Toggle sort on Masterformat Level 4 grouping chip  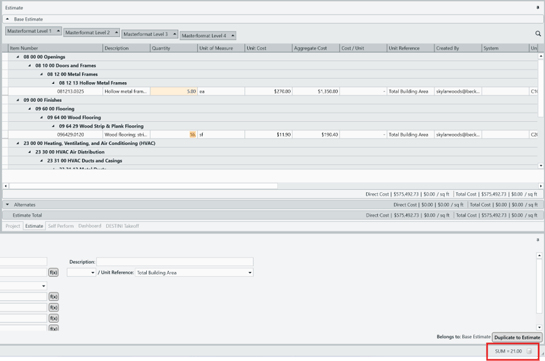click(x=208, y=35)
